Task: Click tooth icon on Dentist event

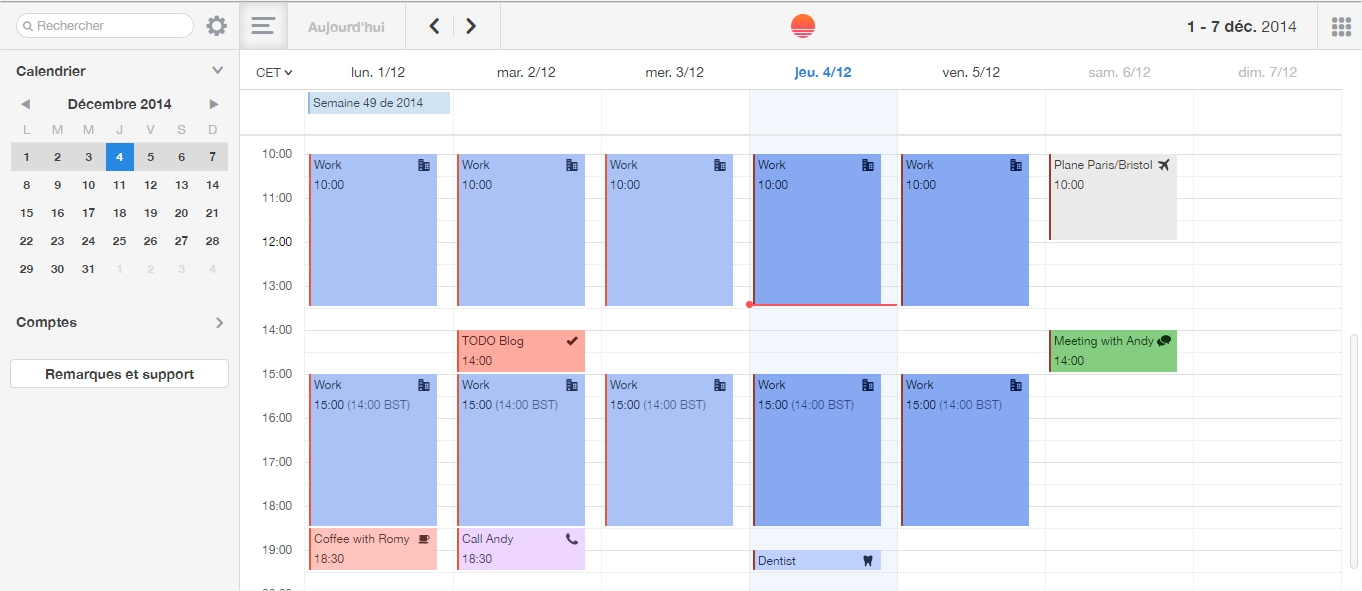Action: [x=867, y=561]
